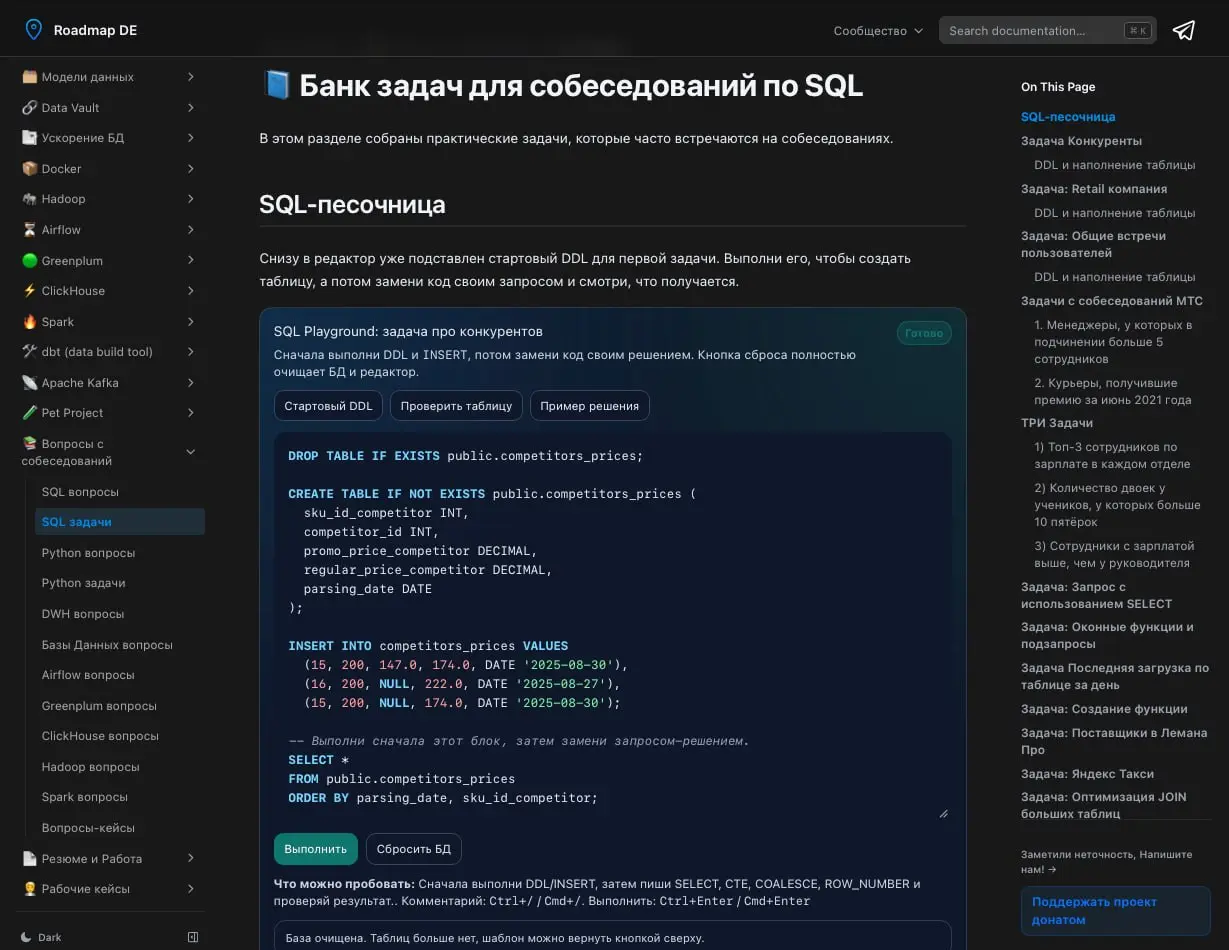
Task: Jump to Задача: Оптимизация JOIN больших таблиц
Action: (x=1103, y=805)
